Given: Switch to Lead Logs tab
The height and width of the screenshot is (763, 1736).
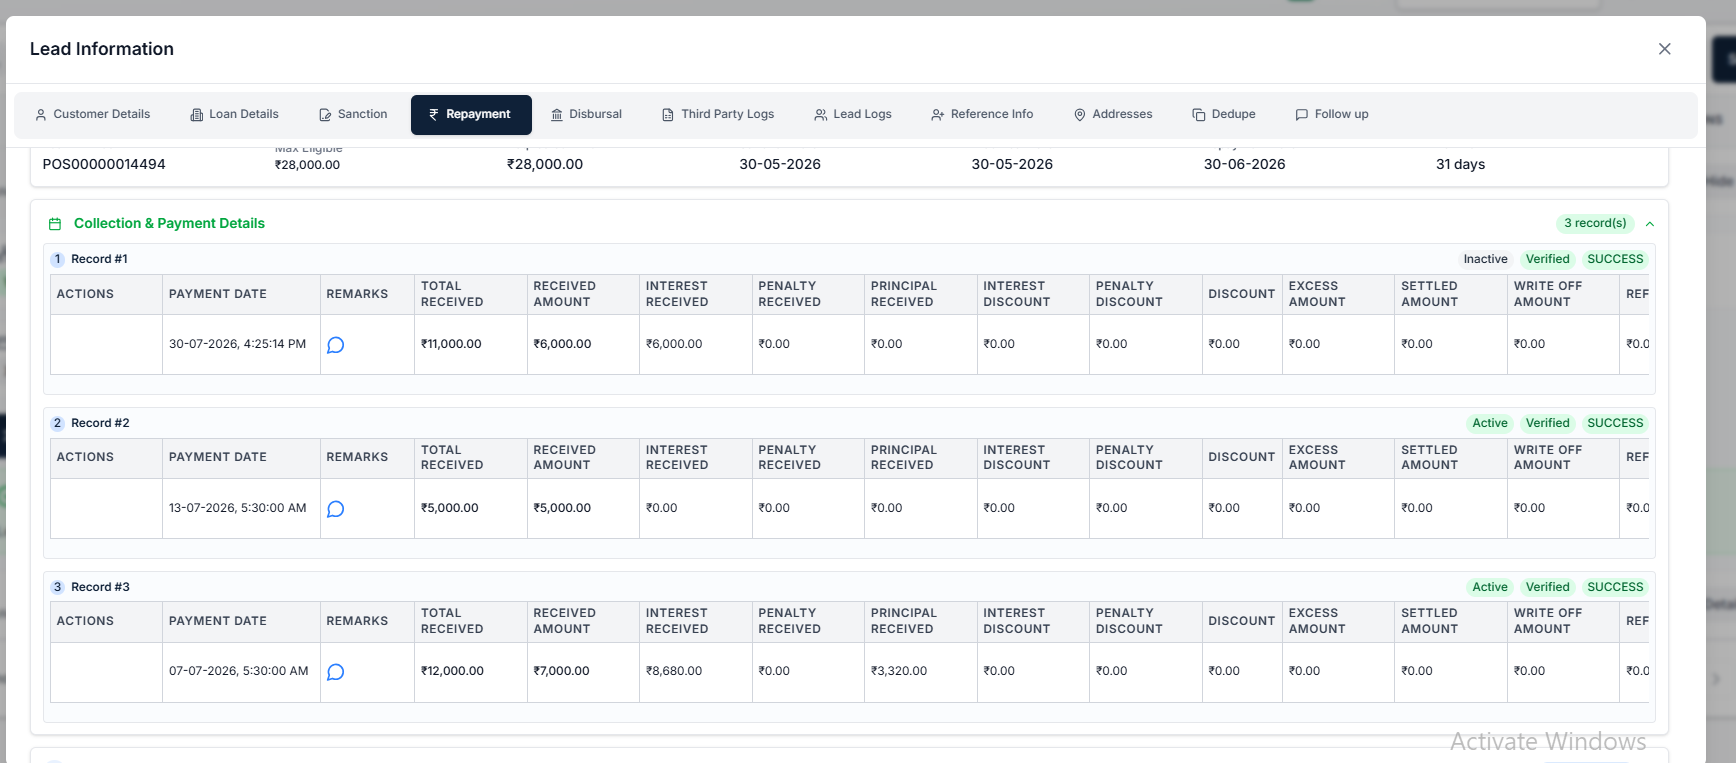Looking at the screenshot, I should 853,114.
